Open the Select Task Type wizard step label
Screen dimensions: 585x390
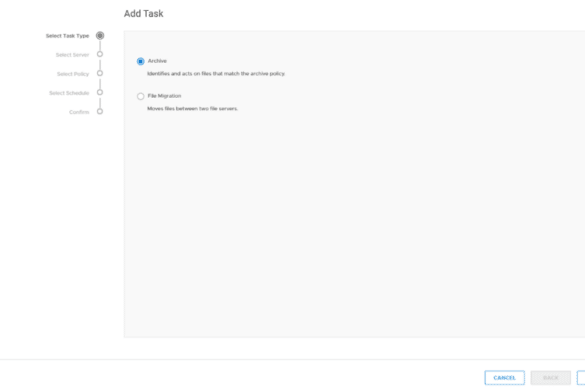[x=68, y=36]
